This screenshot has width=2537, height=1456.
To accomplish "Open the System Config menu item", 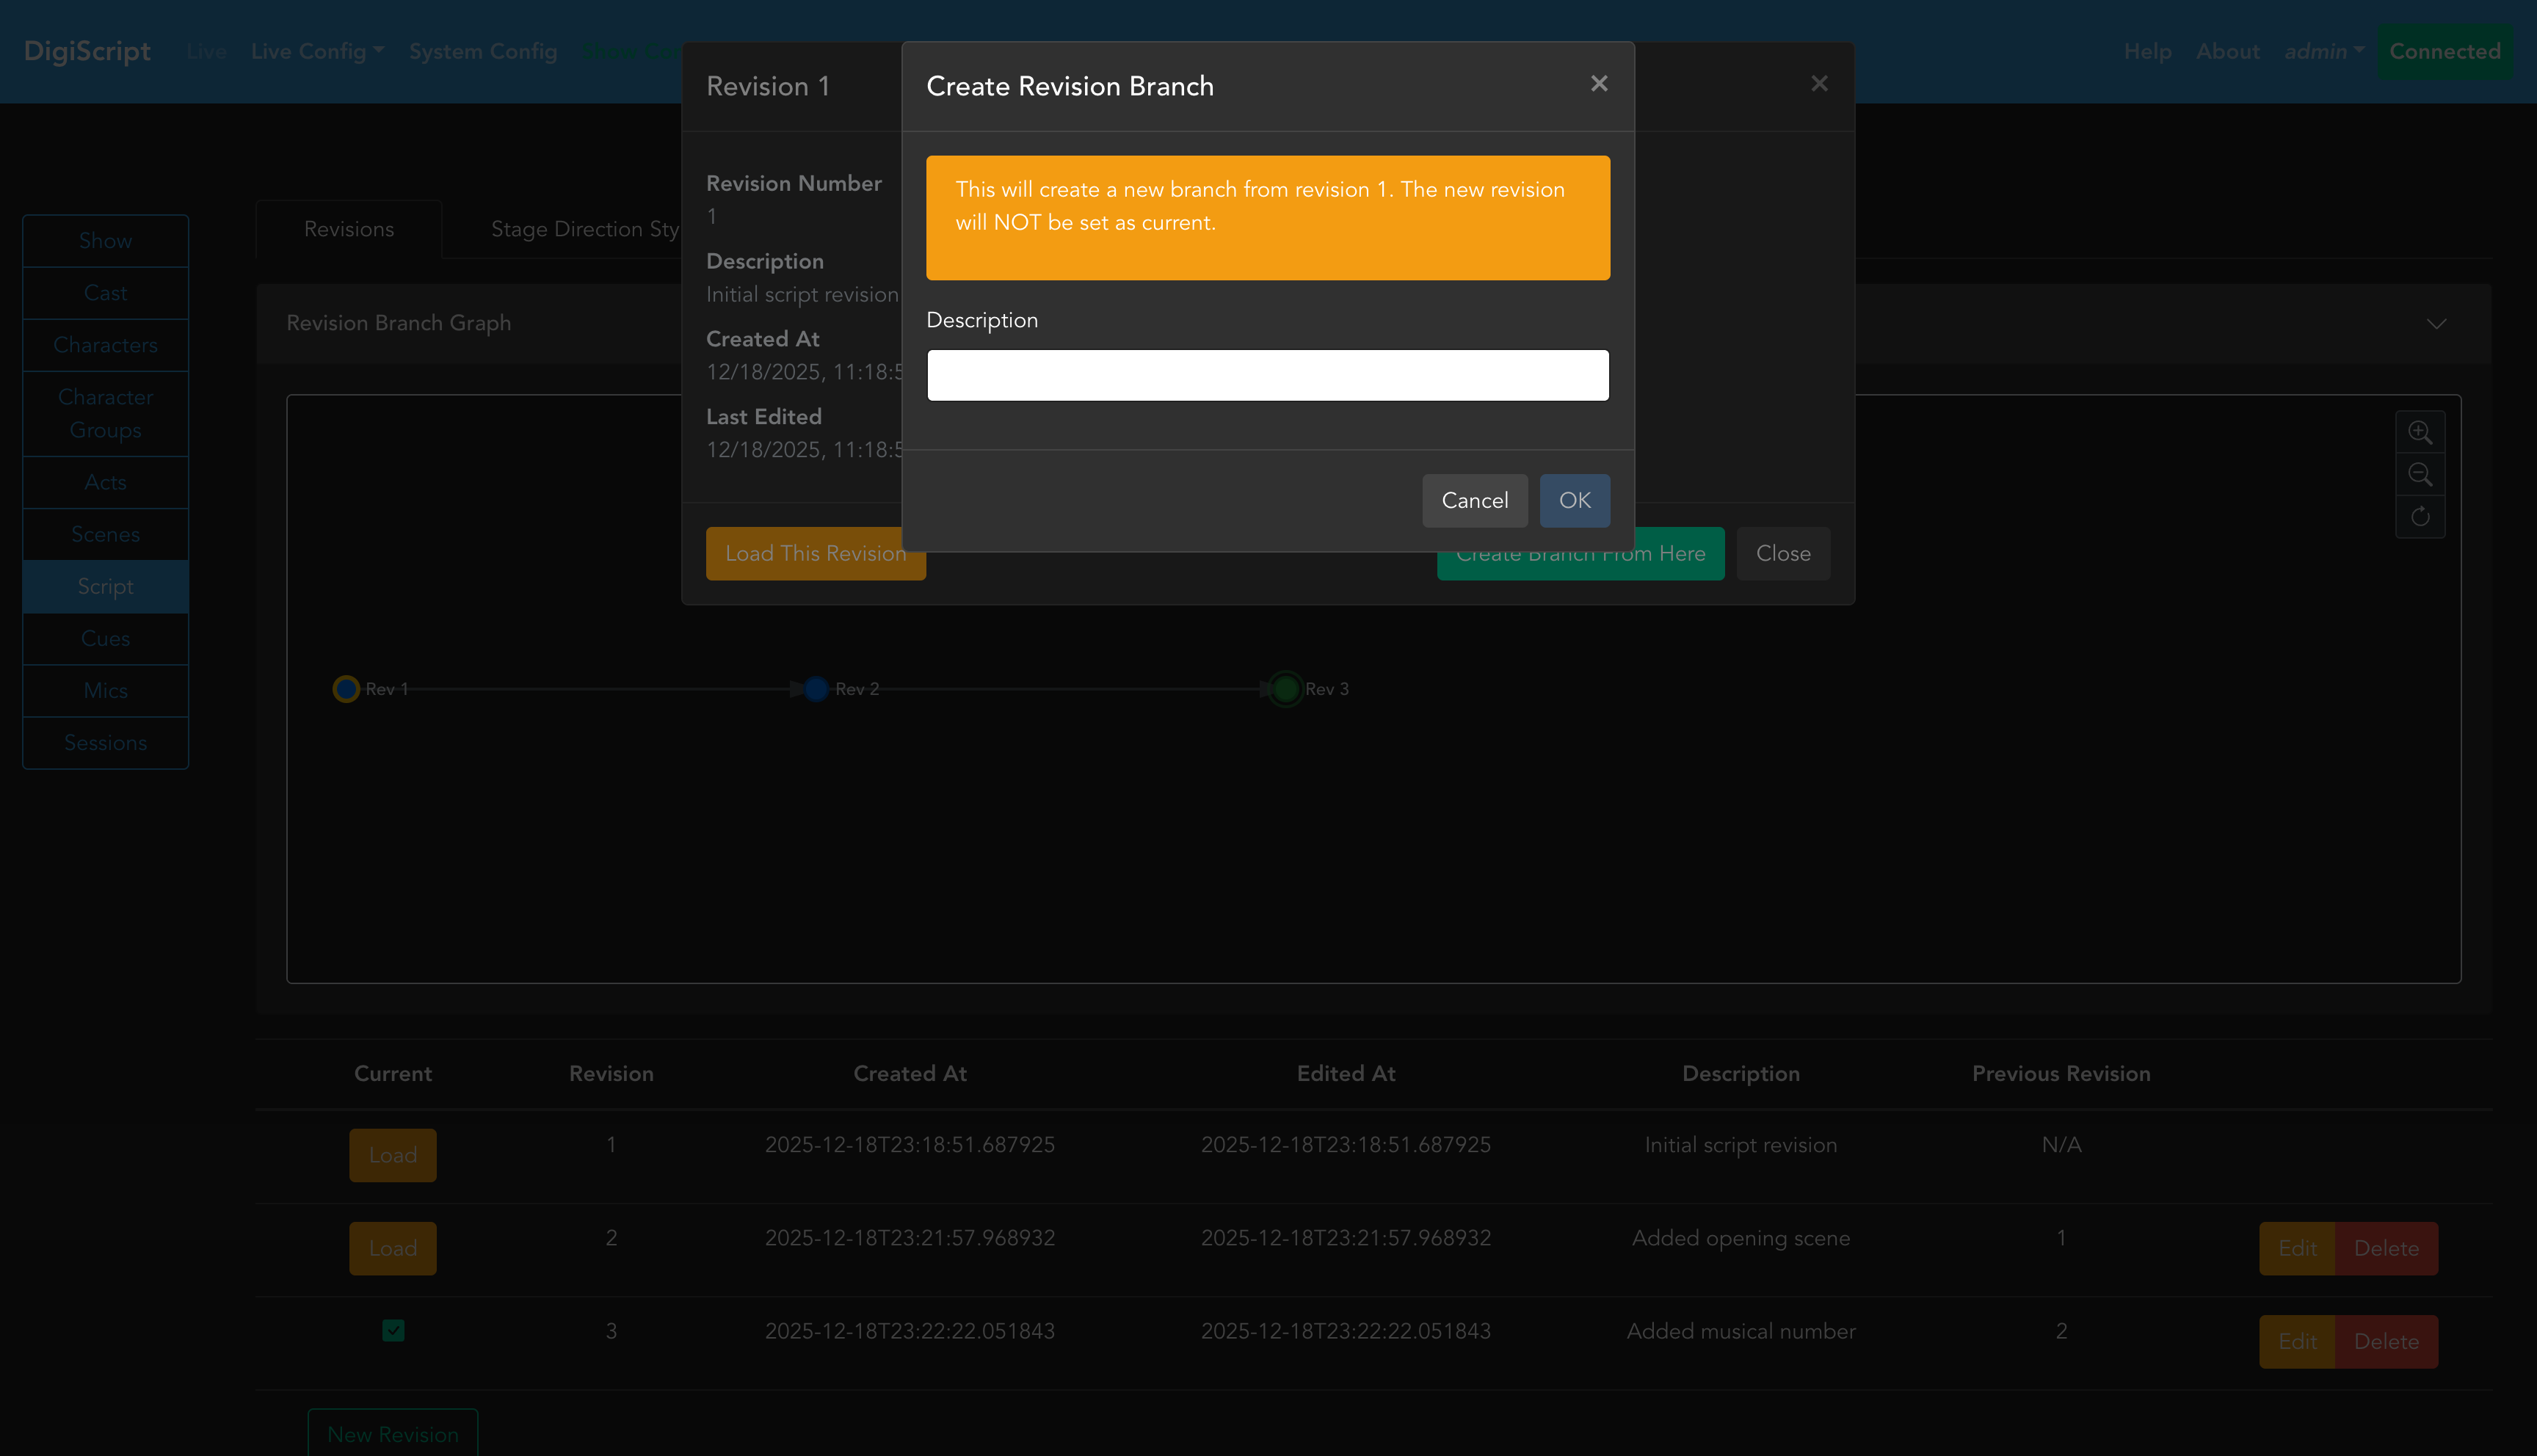I will tap(482, 51).
